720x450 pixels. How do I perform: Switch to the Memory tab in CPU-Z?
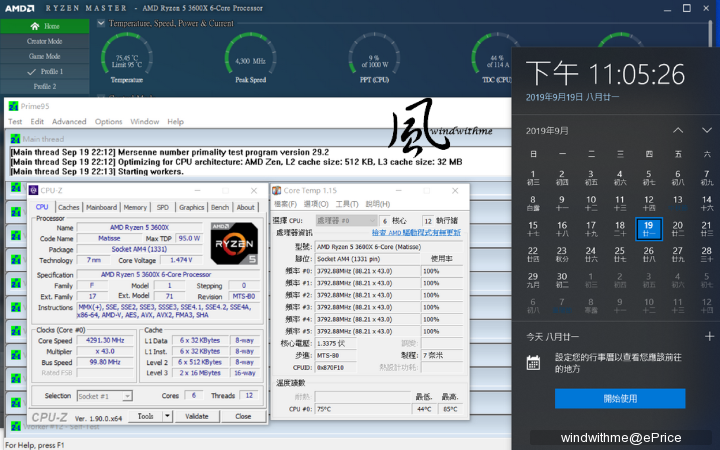135,208
